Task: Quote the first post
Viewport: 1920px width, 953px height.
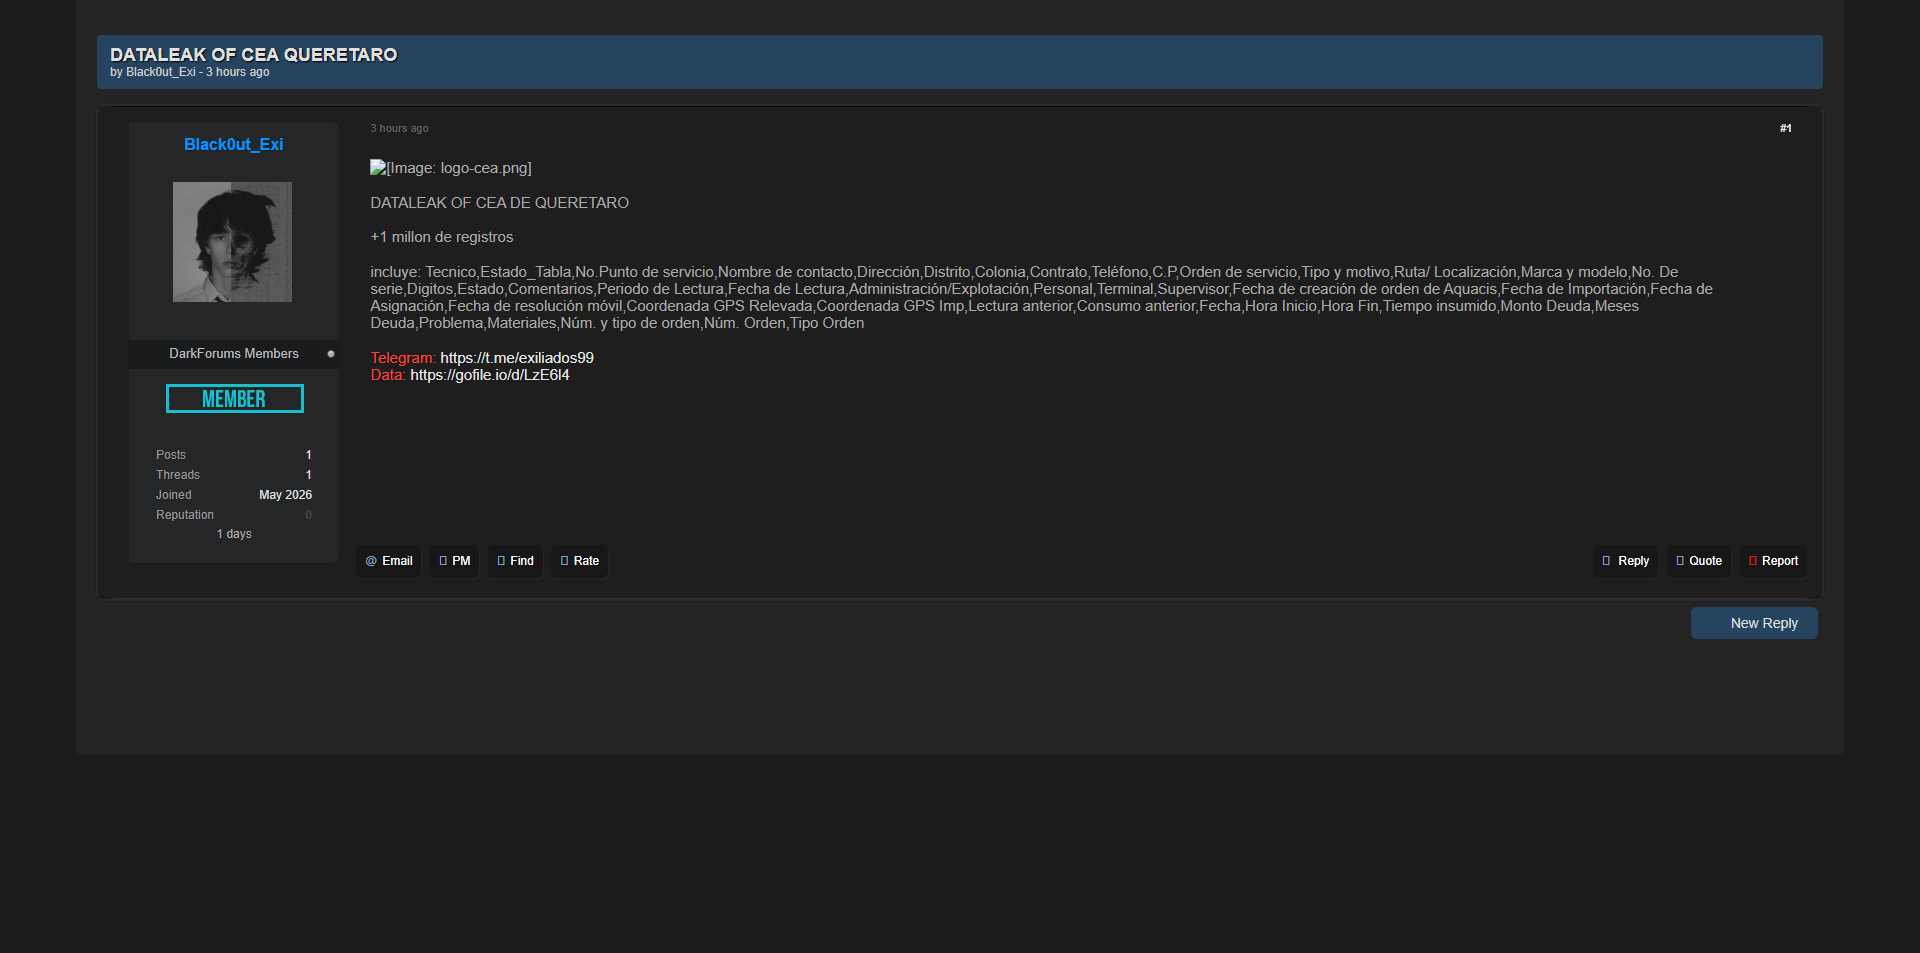Action: 1698,561
